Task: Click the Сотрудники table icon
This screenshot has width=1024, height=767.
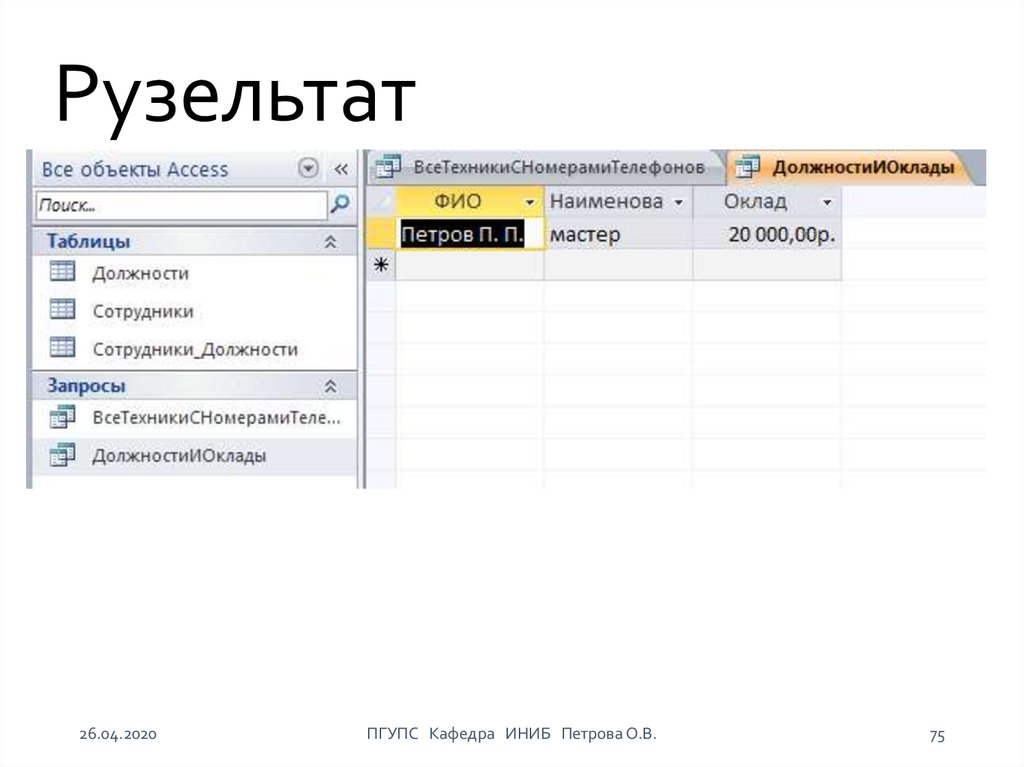Action: coord(63,310)
